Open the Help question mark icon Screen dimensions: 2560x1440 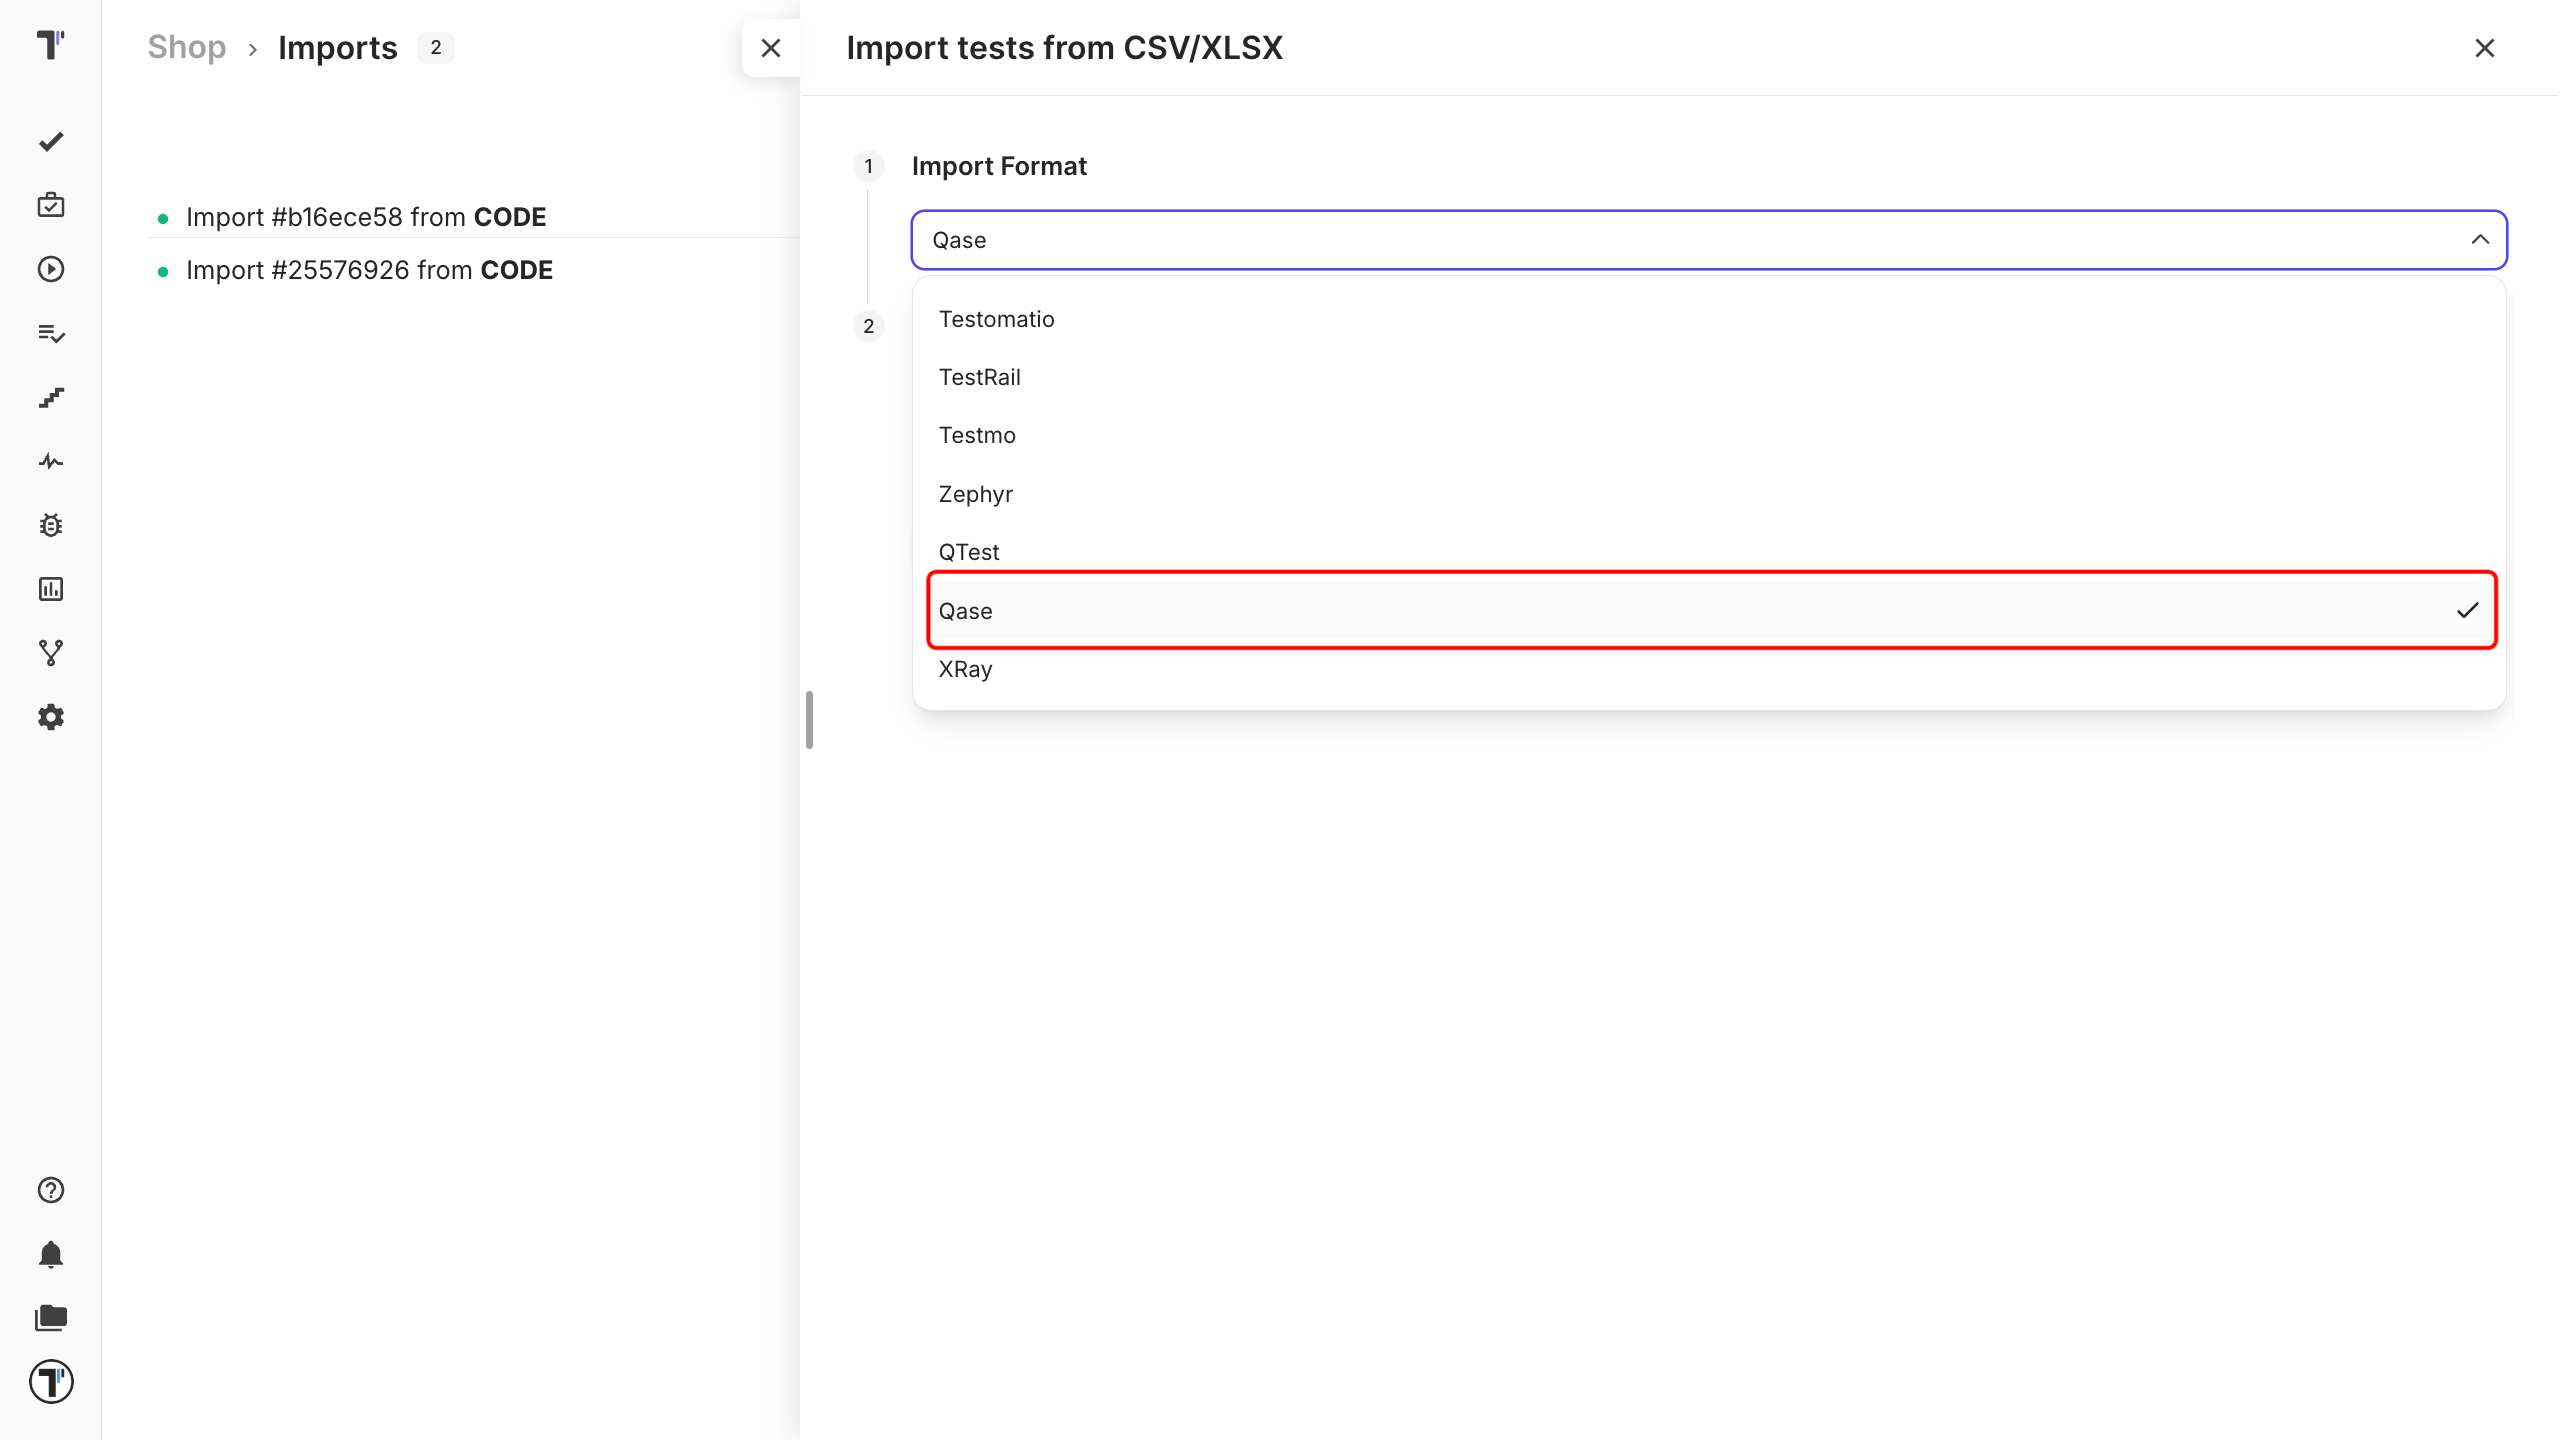(x=51, y=1190)
